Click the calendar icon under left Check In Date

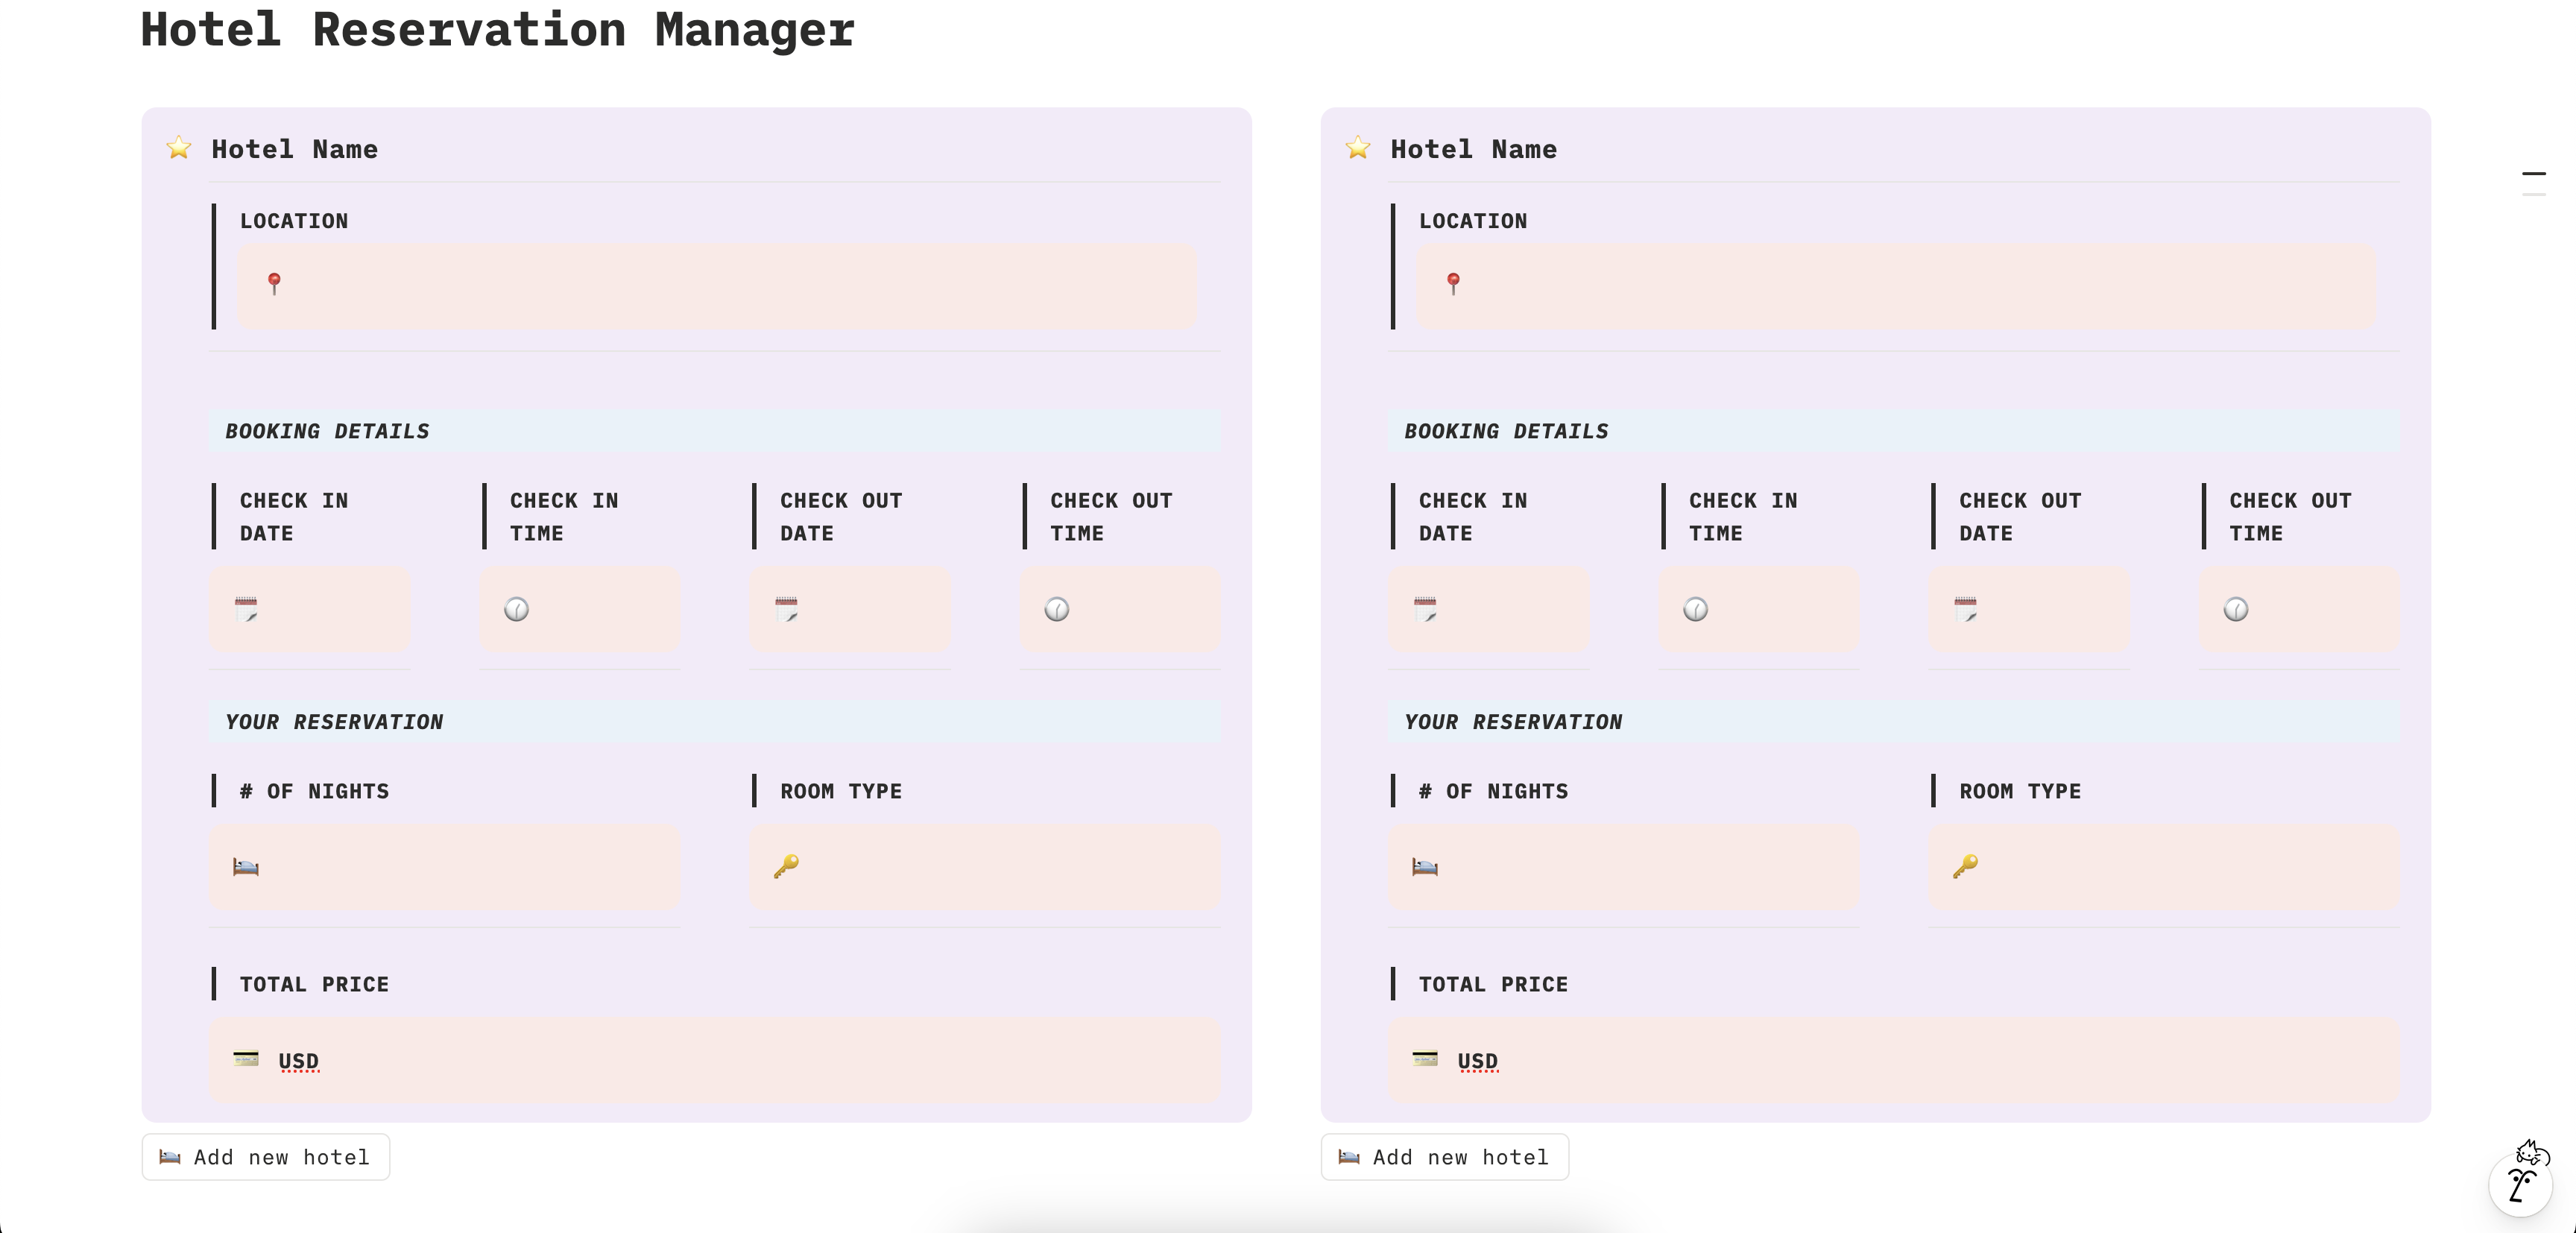246,609
